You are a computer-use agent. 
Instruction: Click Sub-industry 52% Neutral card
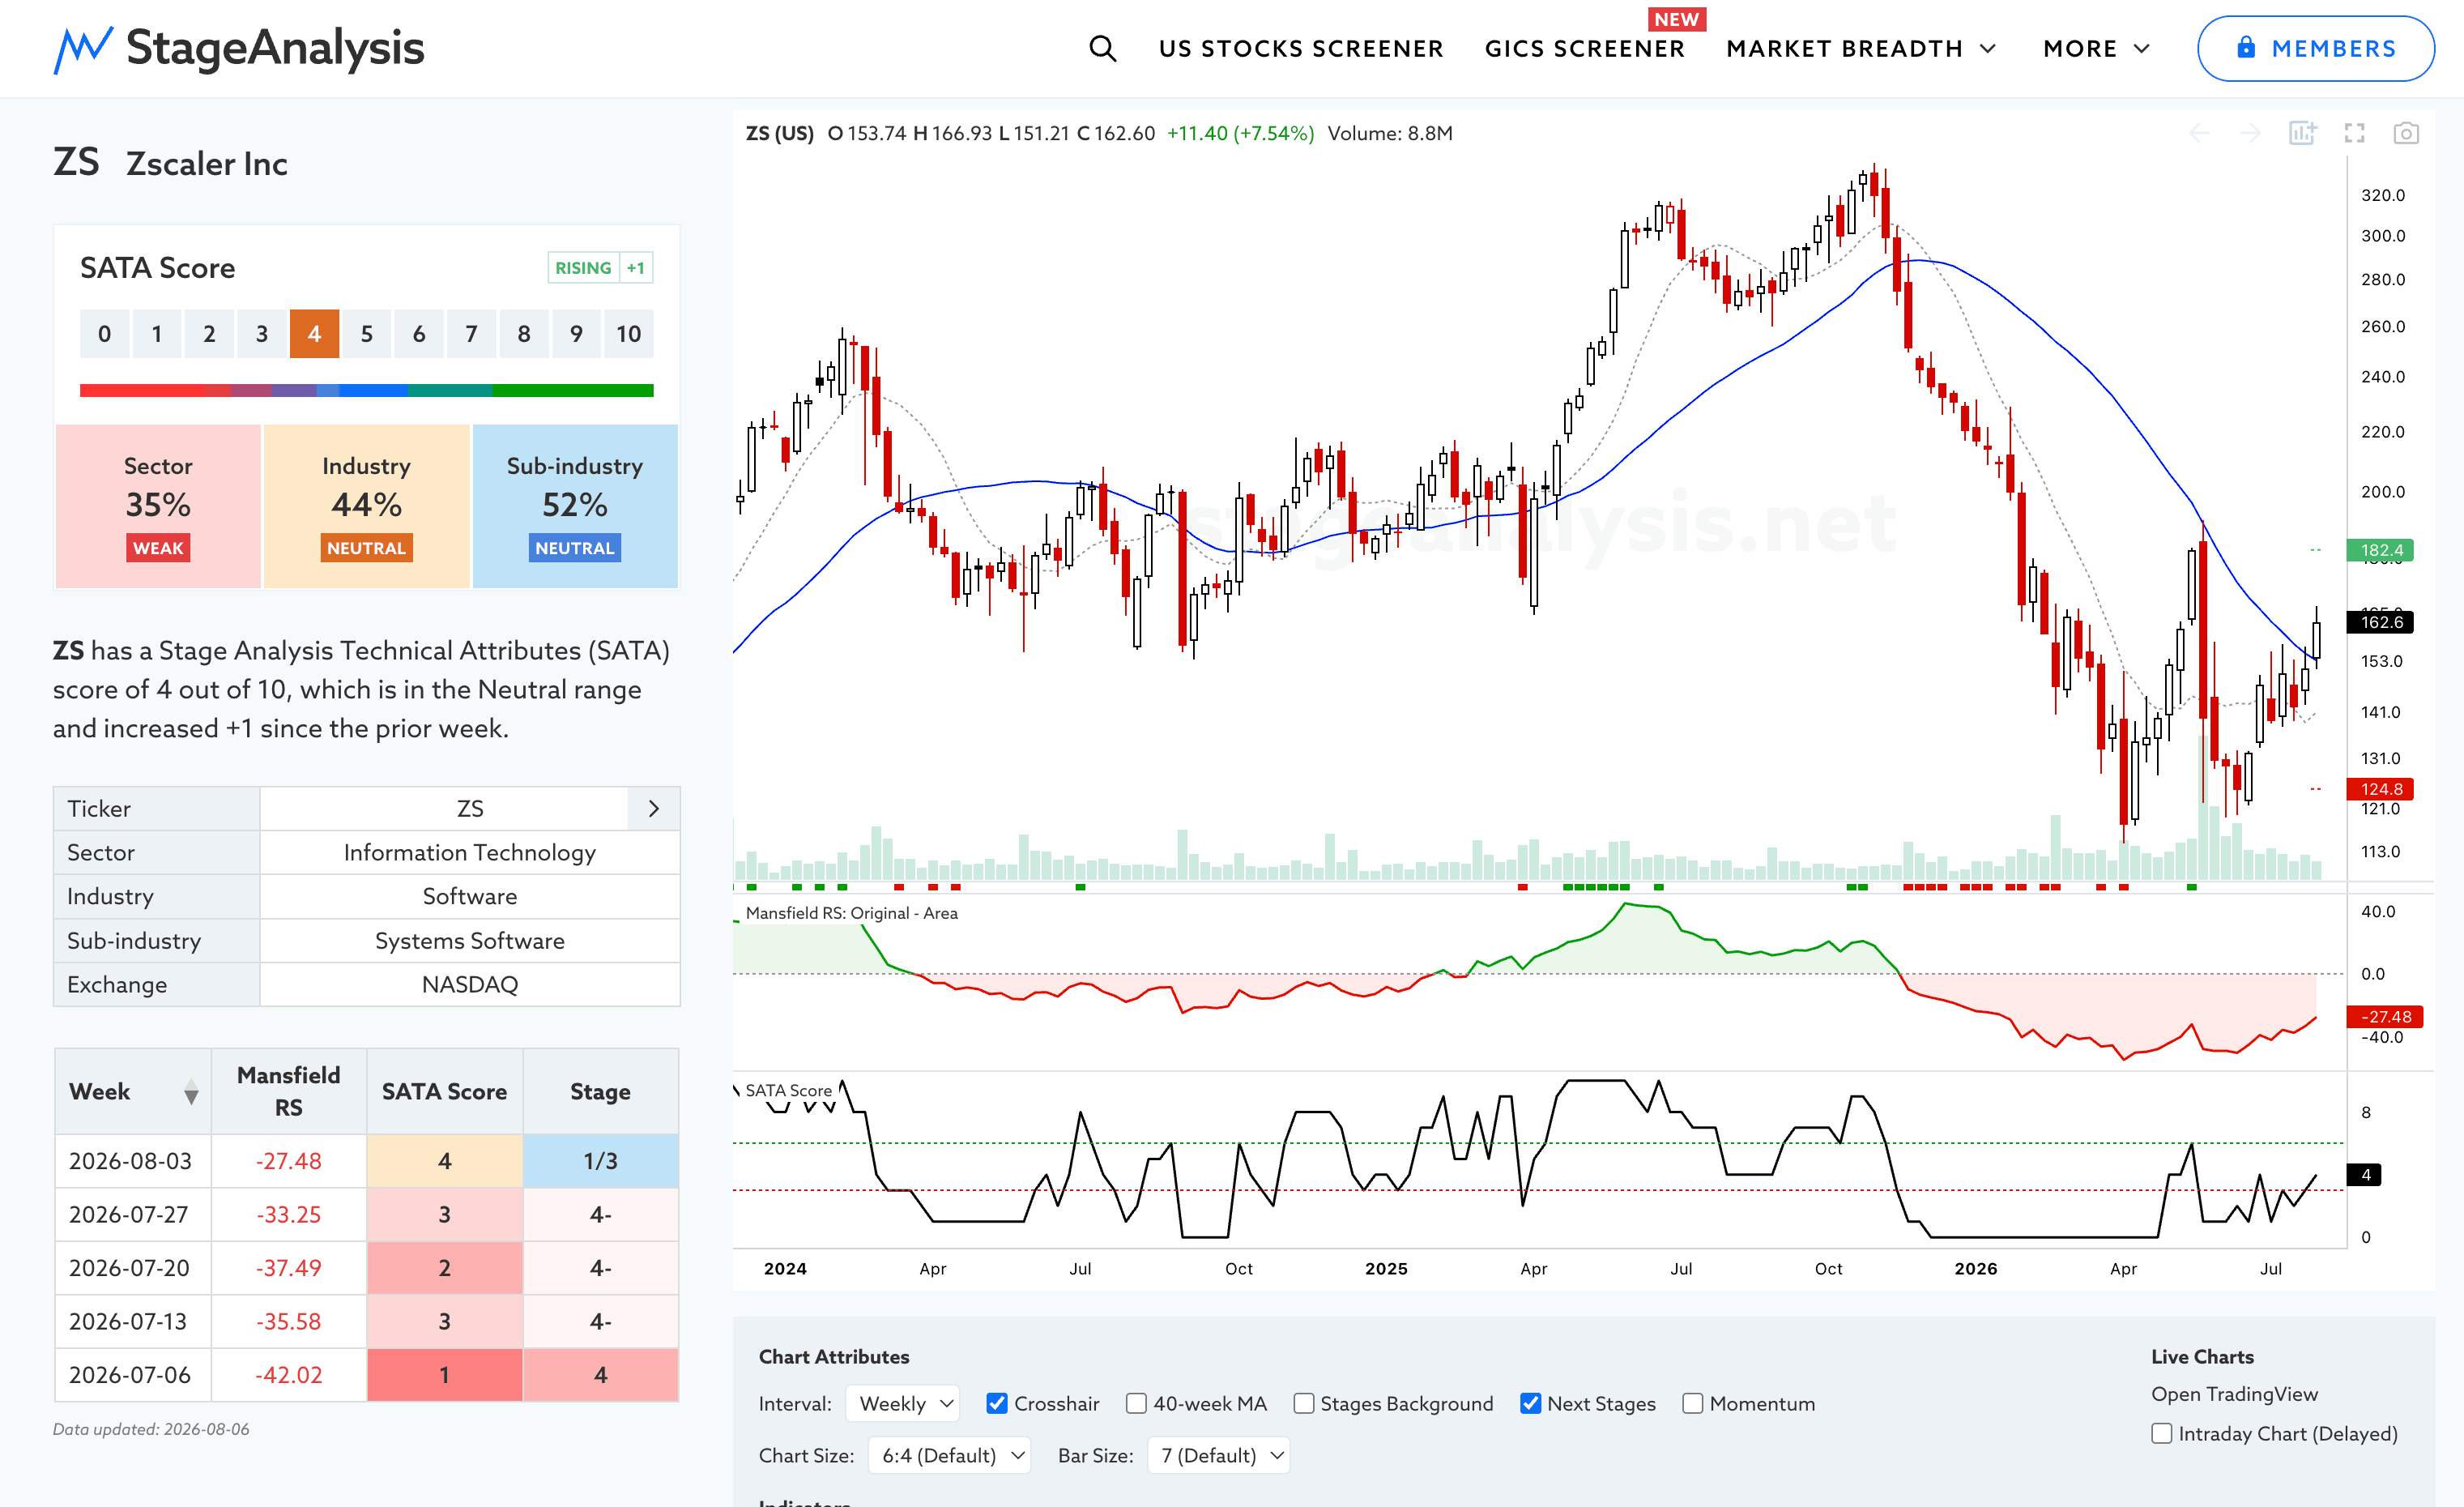coord(575,506)
